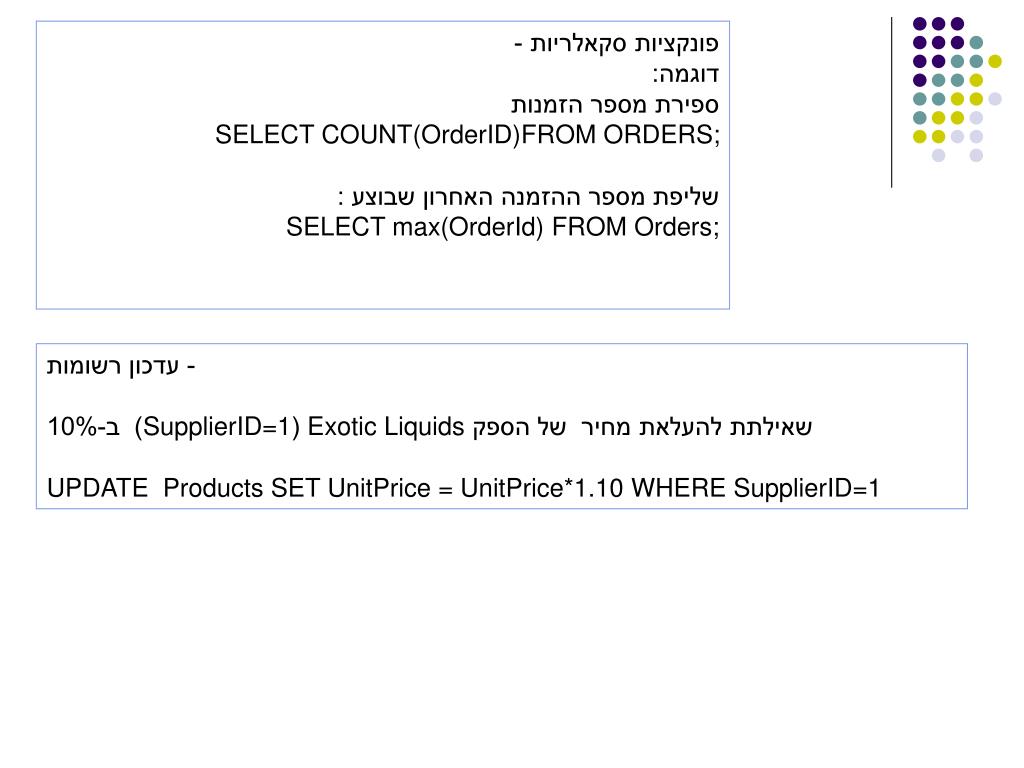Click the vertical line beside the dot pattern
This screenshot has width=1024, height=768.
tap(892, 102)
